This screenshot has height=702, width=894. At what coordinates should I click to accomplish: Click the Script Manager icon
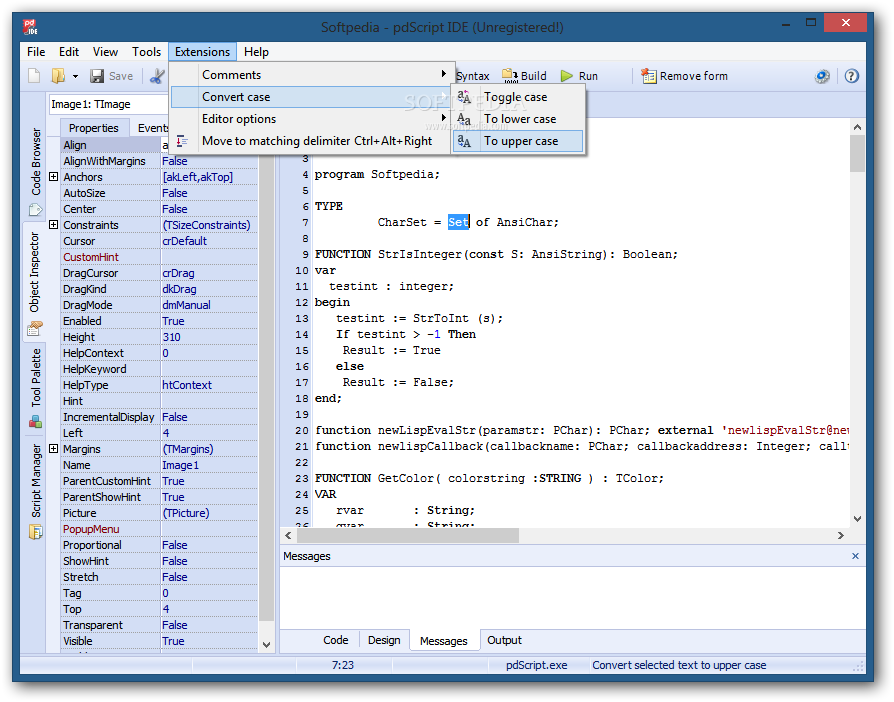click(x=35, y=531)
